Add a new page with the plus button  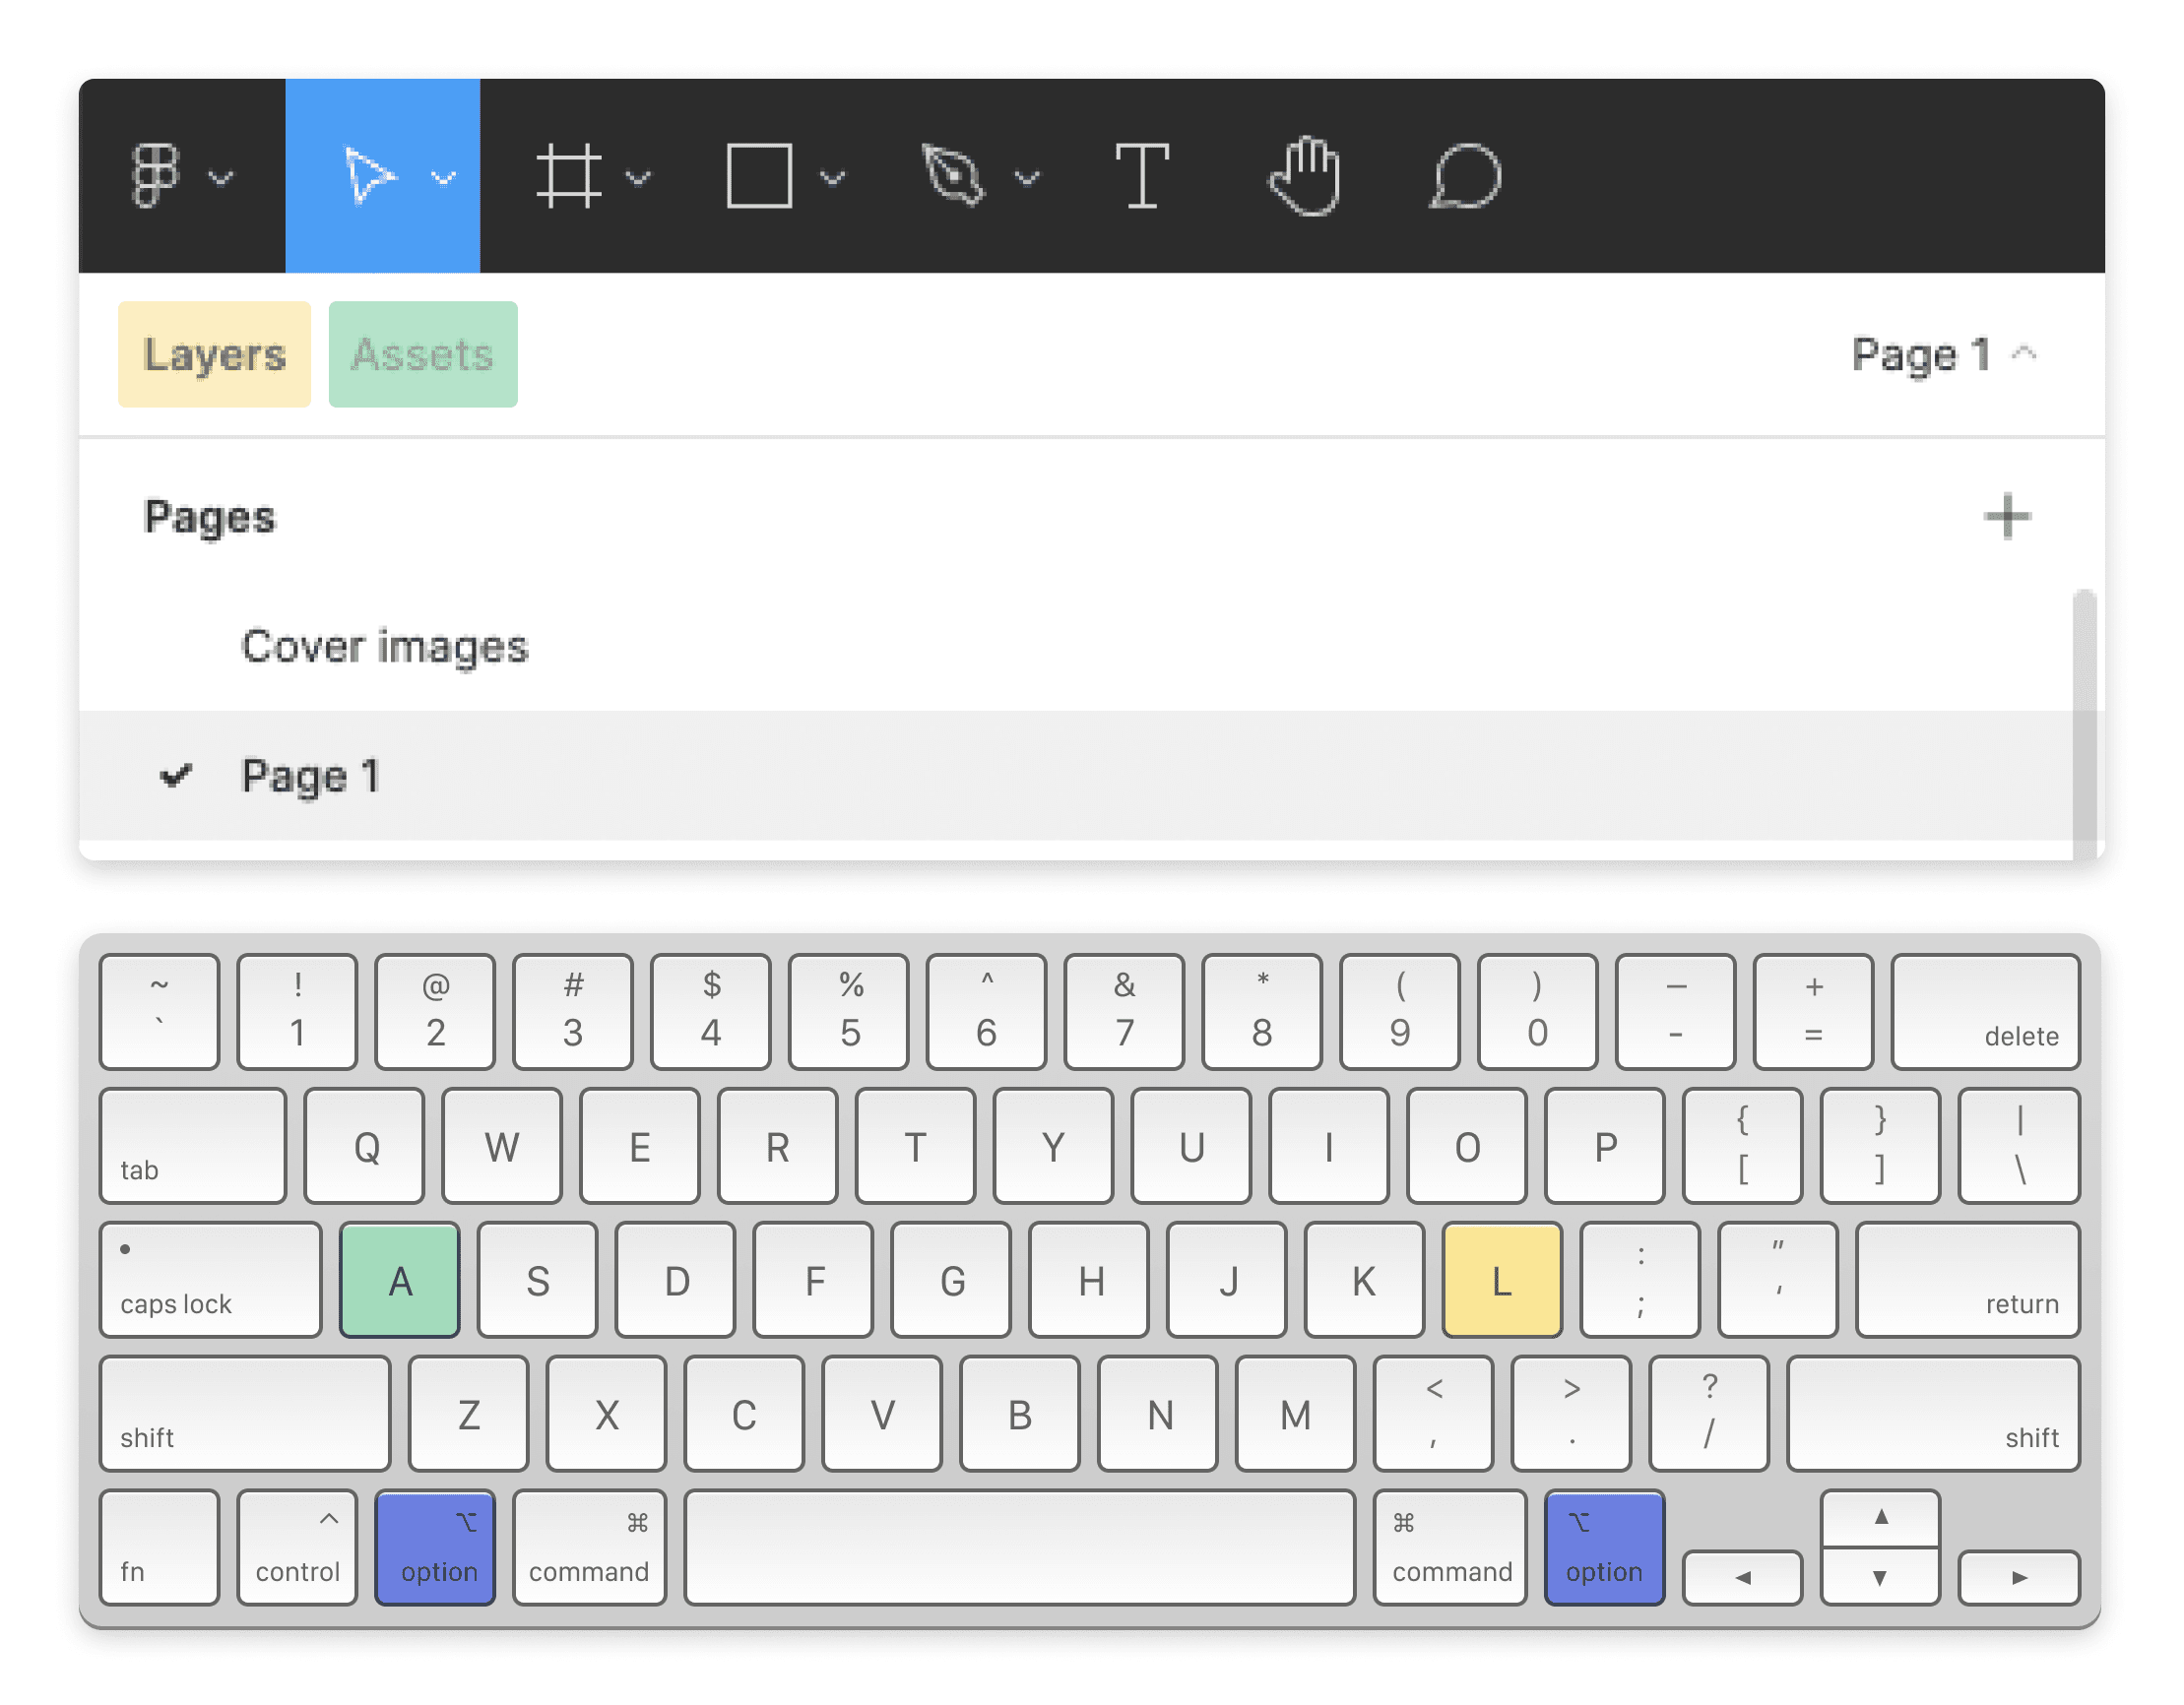(2007, 516)
